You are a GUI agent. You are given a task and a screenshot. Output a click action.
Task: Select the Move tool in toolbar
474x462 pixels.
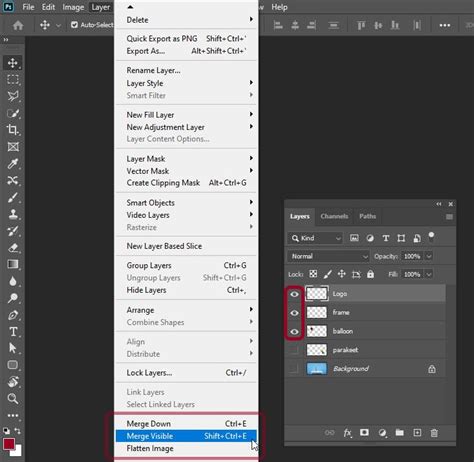[13, 63]
